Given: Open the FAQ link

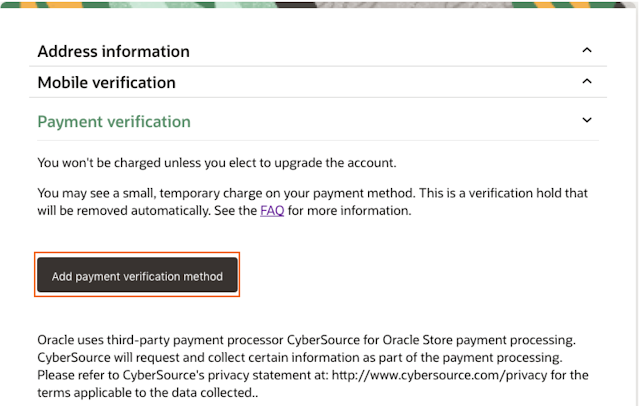Looking at the screenshot, I should [x=272, y=211].
